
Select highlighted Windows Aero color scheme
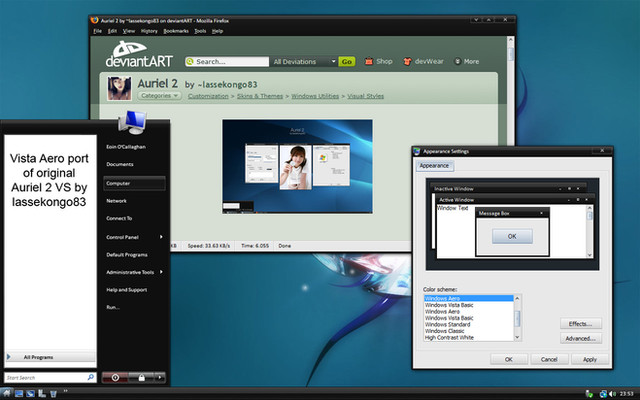[469, 298]
